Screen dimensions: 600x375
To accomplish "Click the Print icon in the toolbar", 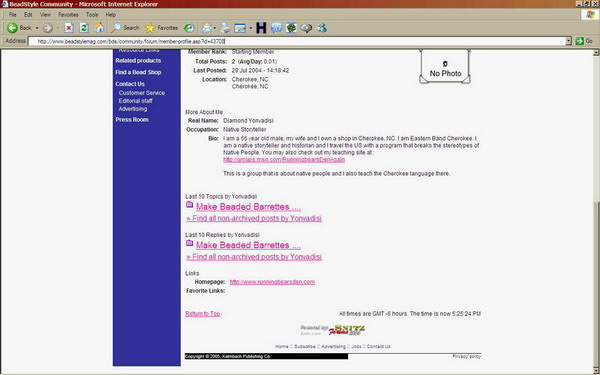I will pos(225,28).
